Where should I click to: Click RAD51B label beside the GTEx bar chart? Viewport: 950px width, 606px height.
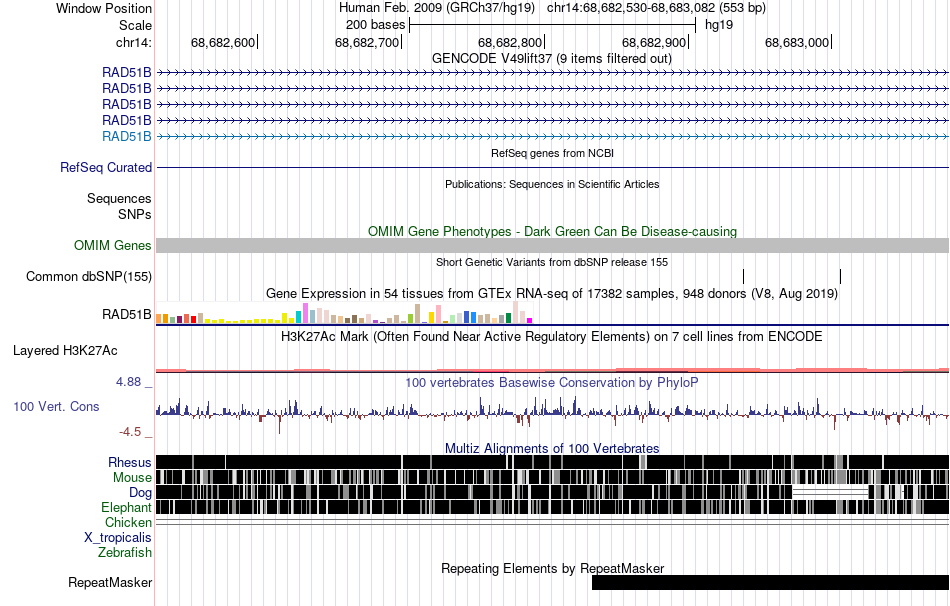pos(127,315)
